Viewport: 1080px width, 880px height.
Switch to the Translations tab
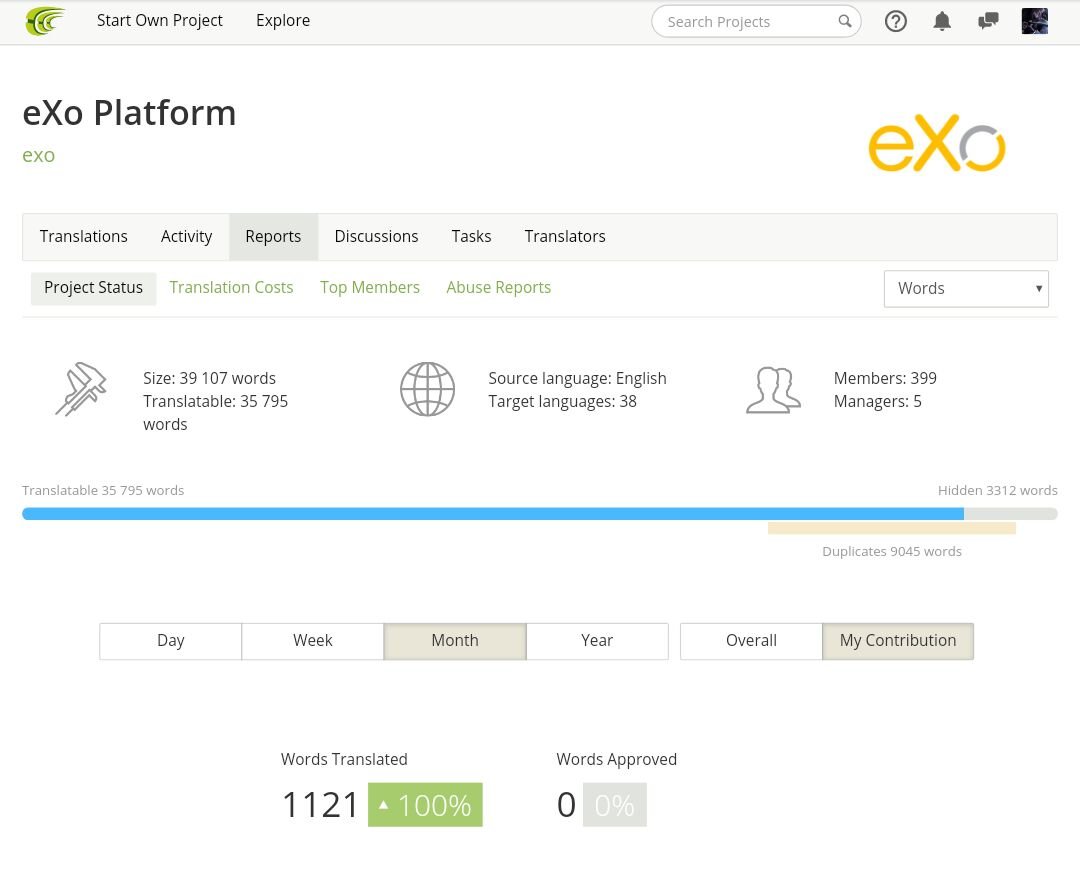pos(83,236)
